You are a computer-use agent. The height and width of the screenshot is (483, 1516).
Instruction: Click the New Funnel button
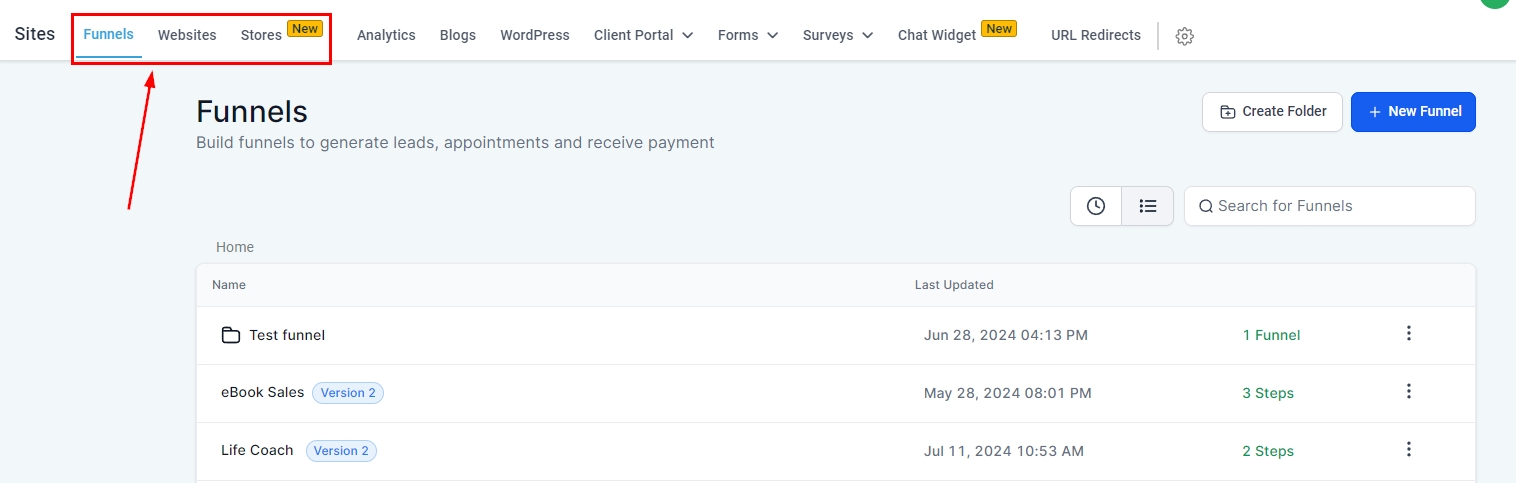(x=1413, y=112)
